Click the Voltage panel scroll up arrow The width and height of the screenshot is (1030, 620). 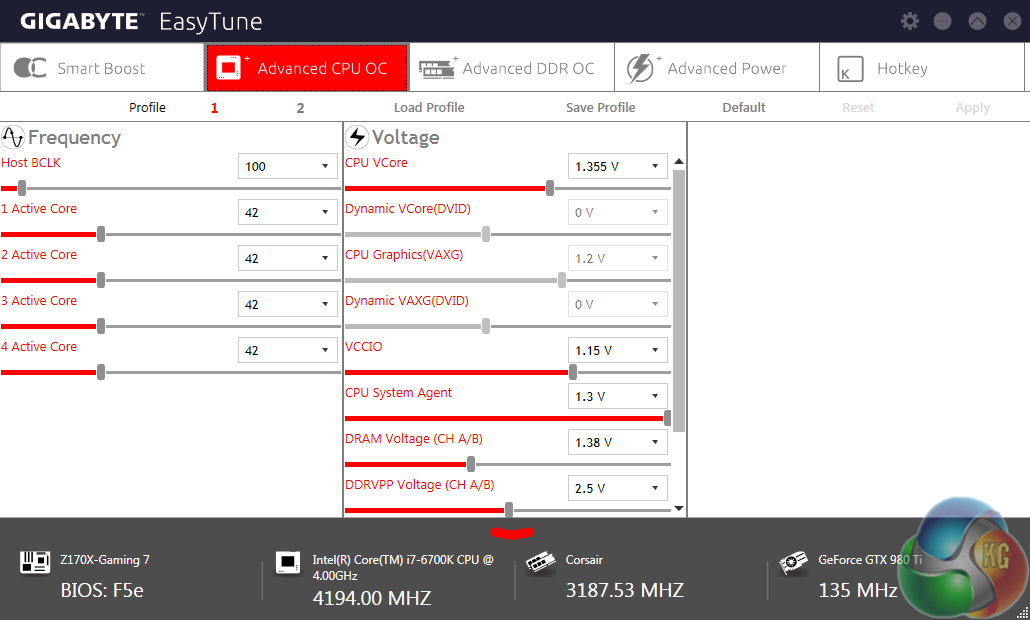[679, 162]
